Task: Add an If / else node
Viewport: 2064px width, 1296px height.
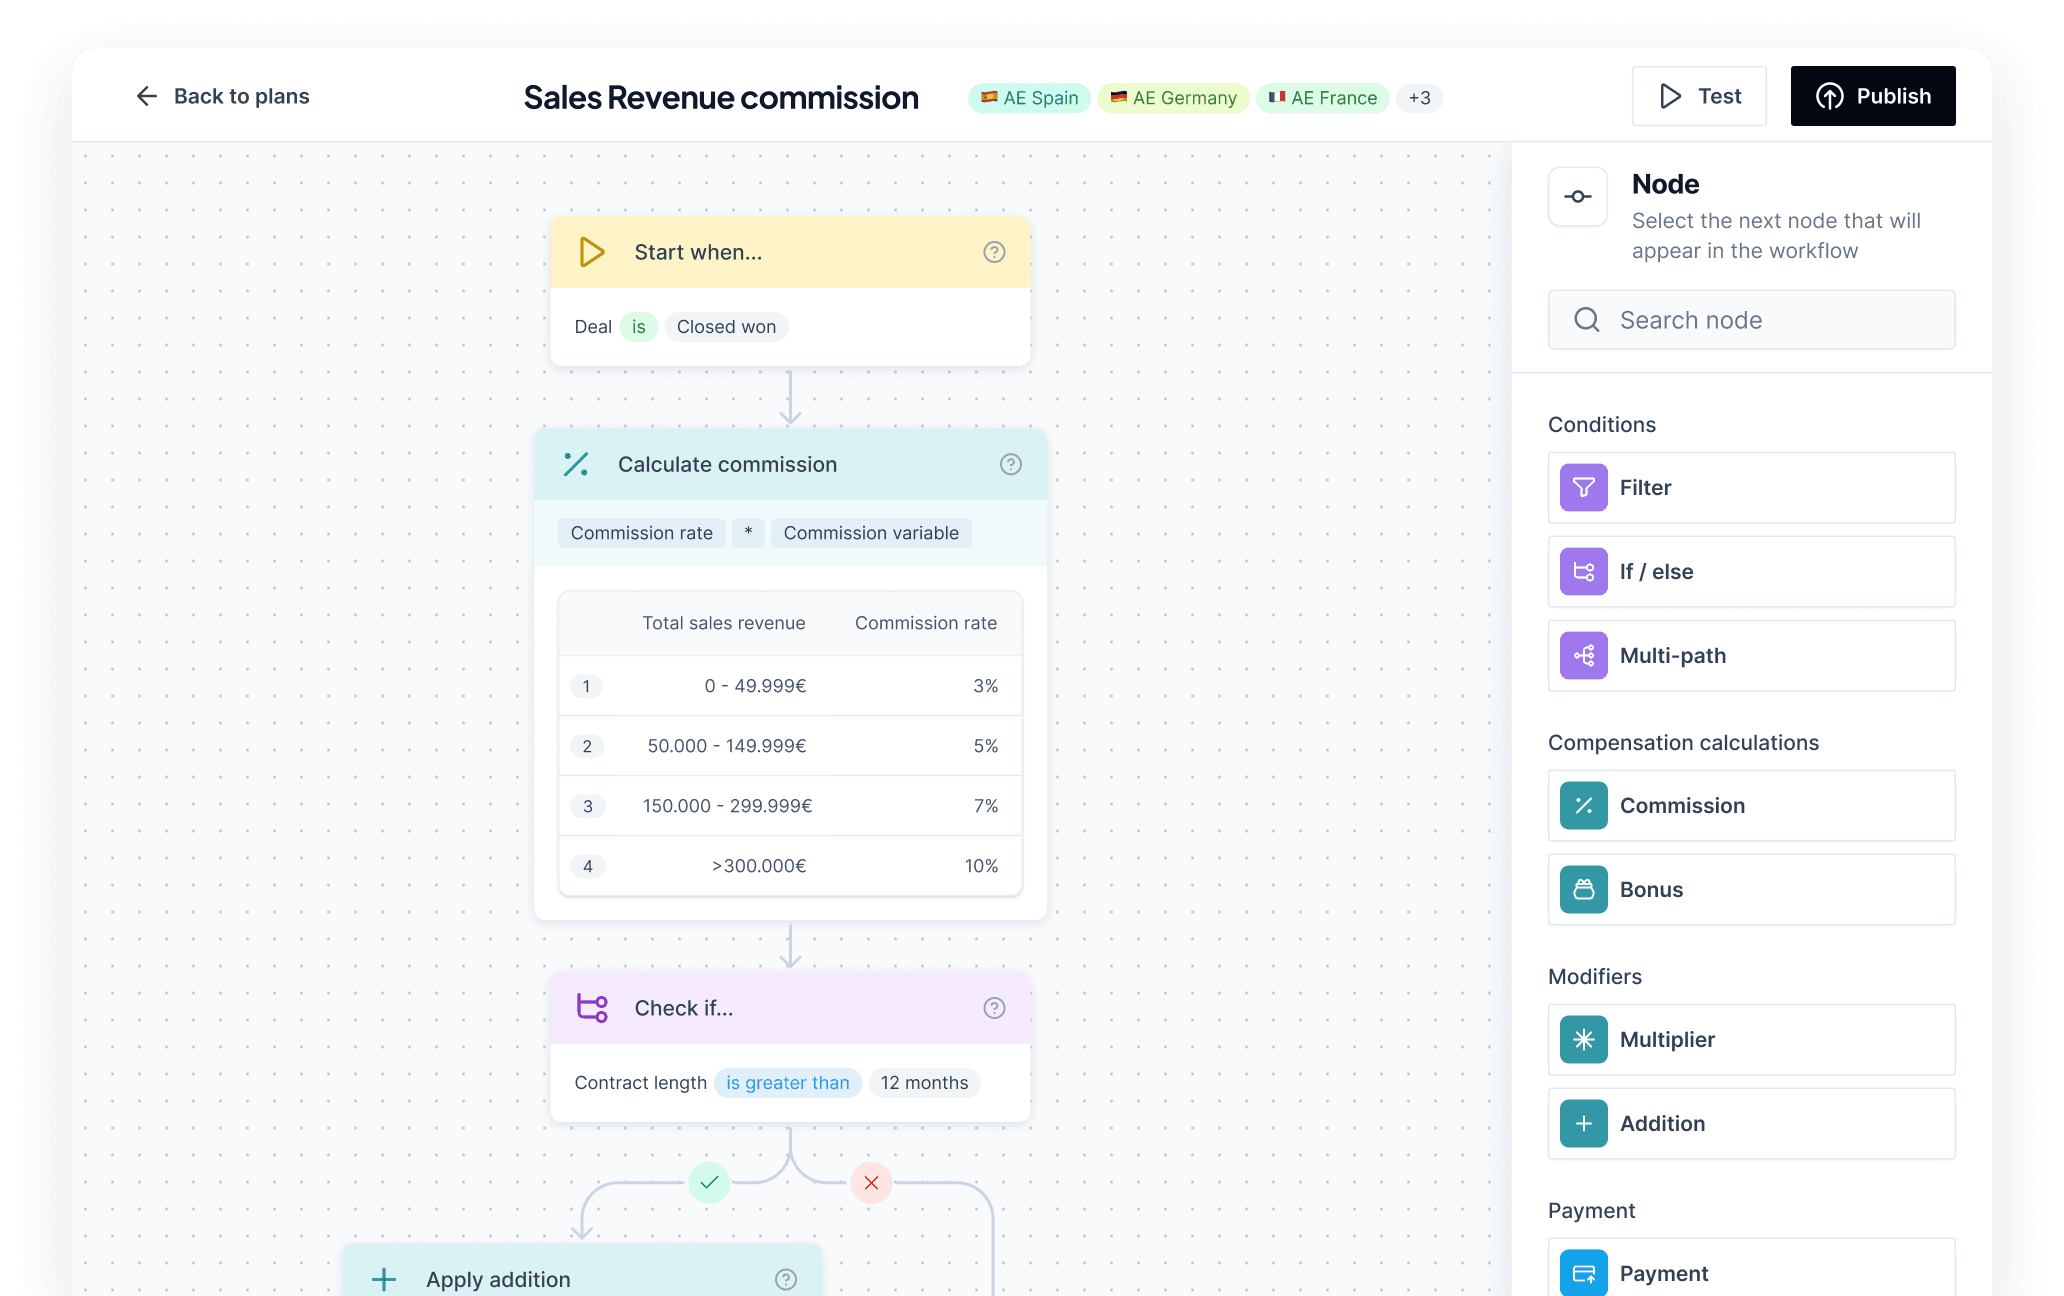Action: coord(1752,572)
